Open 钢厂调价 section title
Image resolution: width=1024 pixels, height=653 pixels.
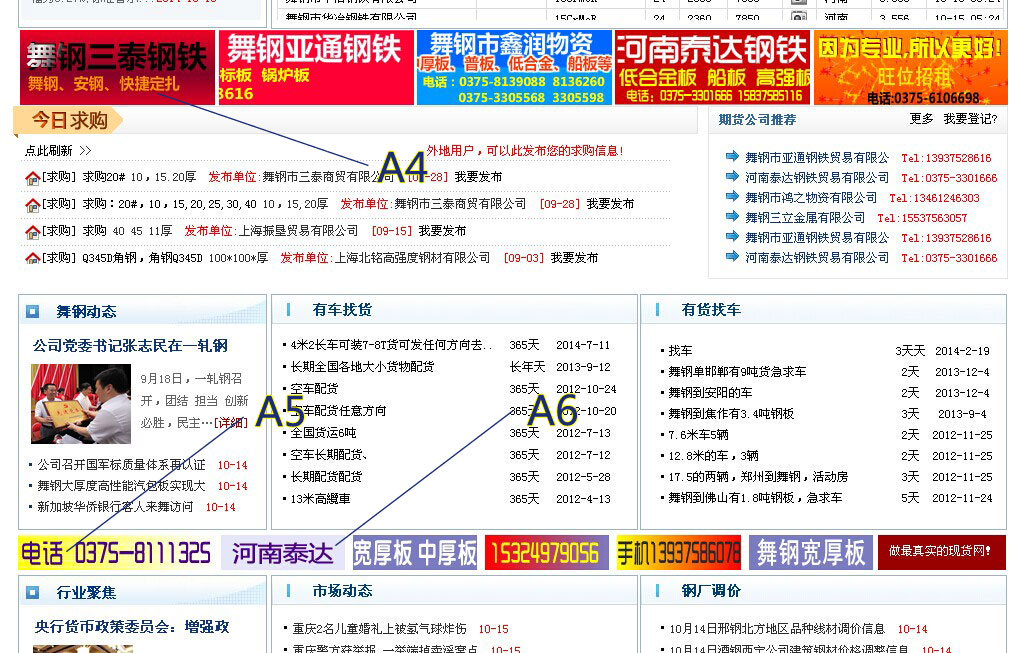click(x=711, y=590)
